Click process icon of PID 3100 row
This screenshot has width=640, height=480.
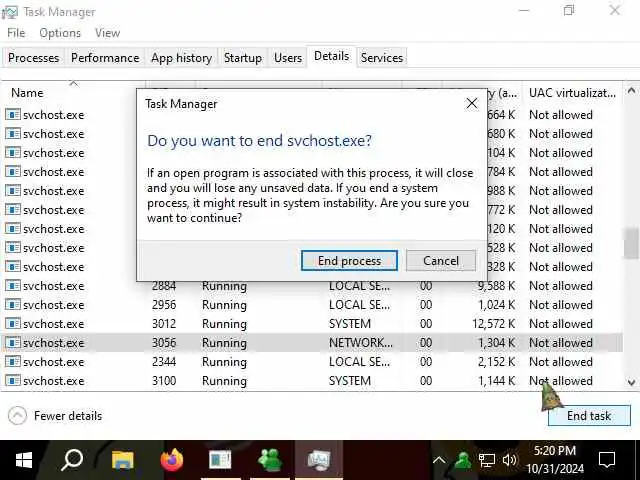(13, 380)
